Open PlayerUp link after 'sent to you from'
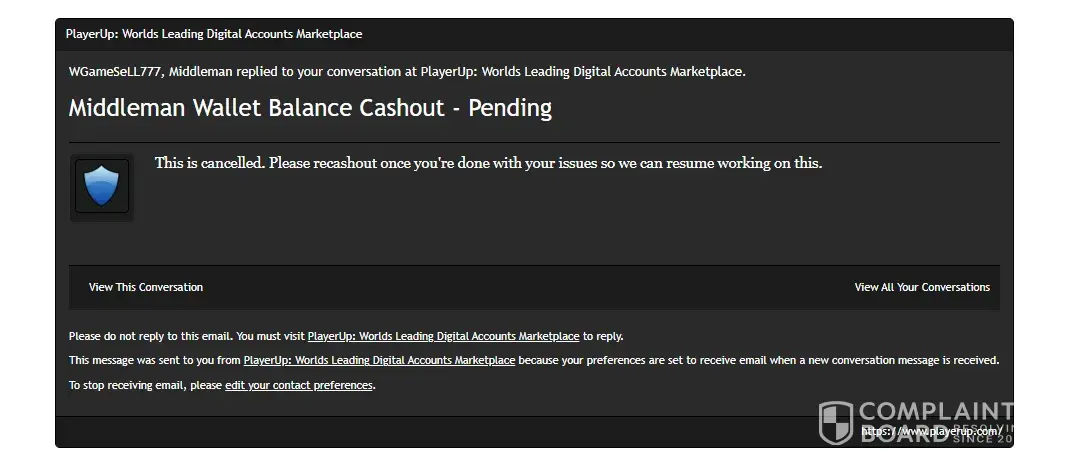This screenshot has width=1080, height=465. point(379,360)
